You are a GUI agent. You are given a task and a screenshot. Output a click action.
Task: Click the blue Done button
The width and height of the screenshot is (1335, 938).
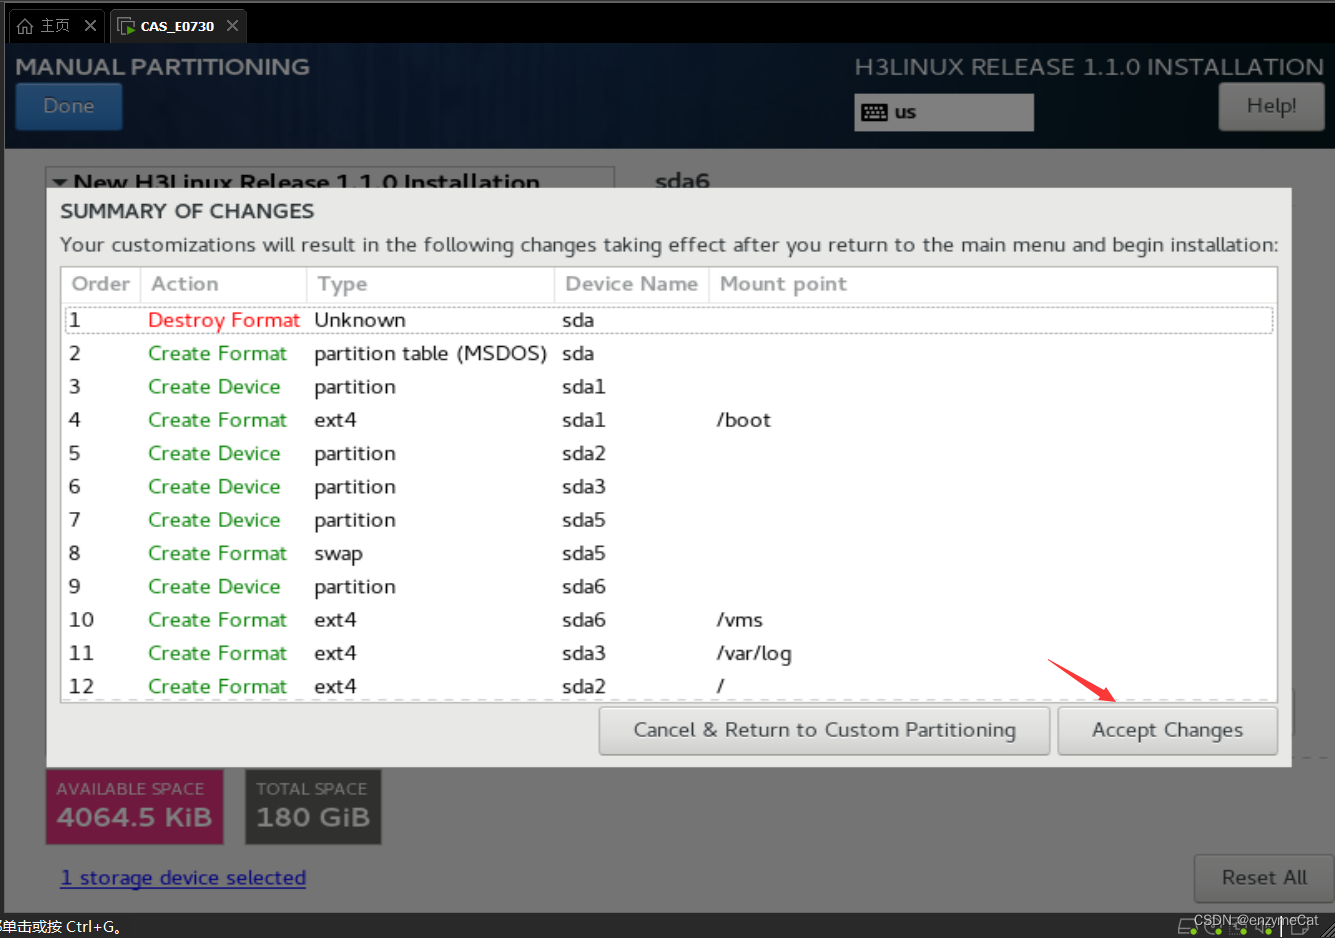(69, 106)
